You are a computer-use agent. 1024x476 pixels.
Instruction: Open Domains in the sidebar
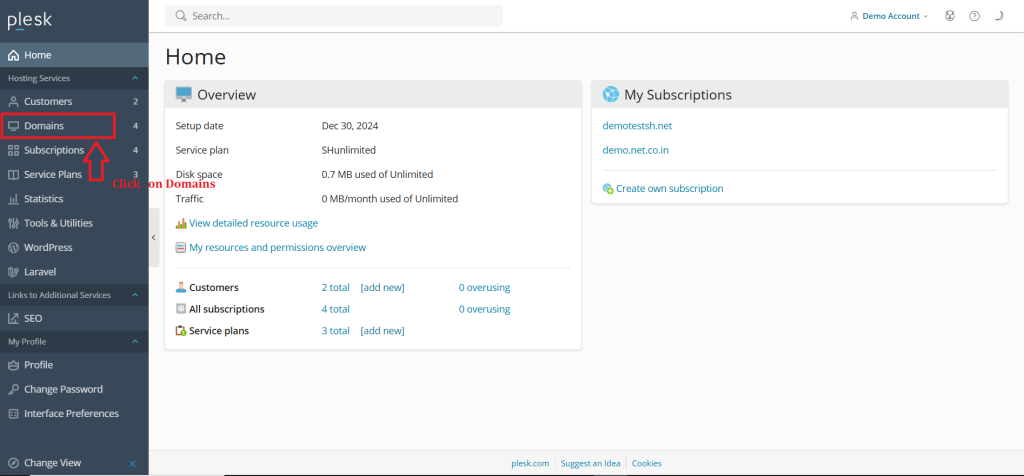point(74,126)
